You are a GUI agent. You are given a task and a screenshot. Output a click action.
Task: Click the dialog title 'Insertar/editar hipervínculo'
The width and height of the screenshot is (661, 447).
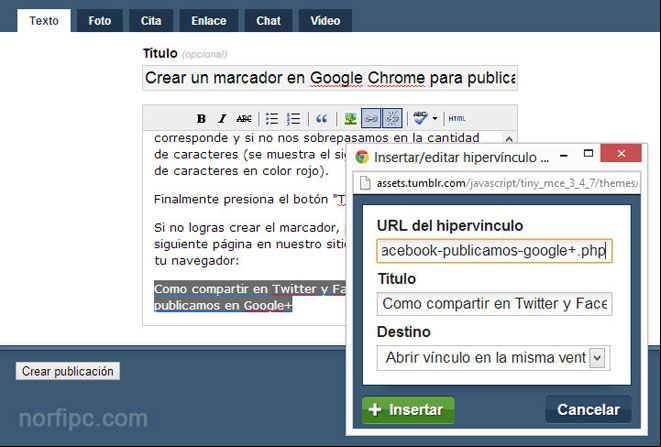pyautogui.click(x=461, y=157)
